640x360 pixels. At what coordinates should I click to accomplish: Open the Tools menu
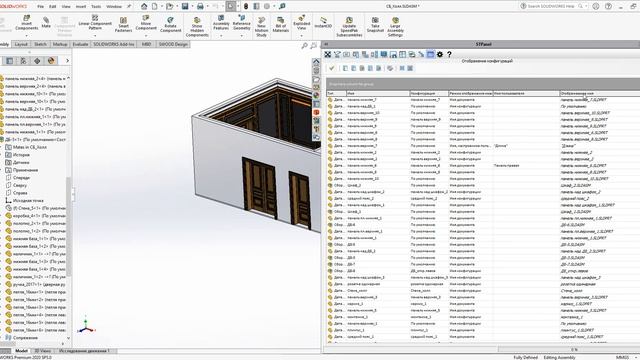(96, 7)
